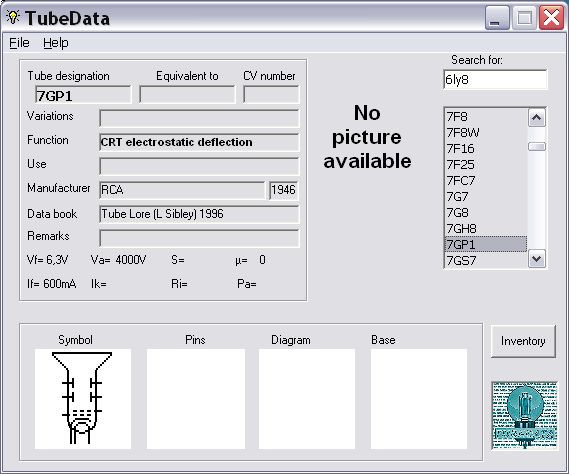Viewport: 569px width, 474px height.
Task: Click the Manufacturer field showing RCA
Action: 182,190
